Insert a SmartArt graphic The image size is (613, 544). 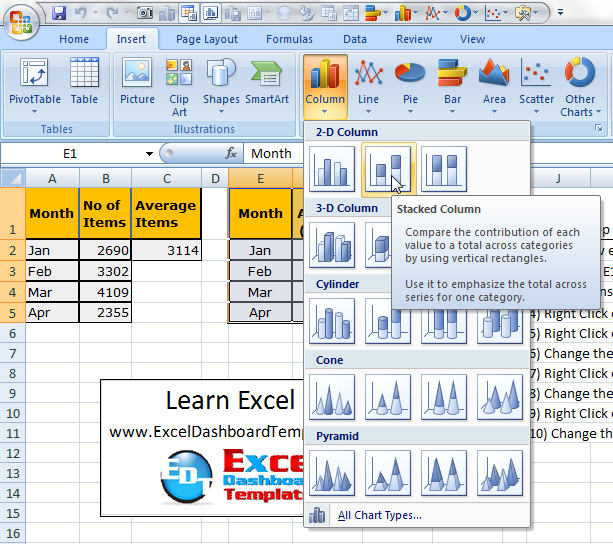[x=267, y=81]
